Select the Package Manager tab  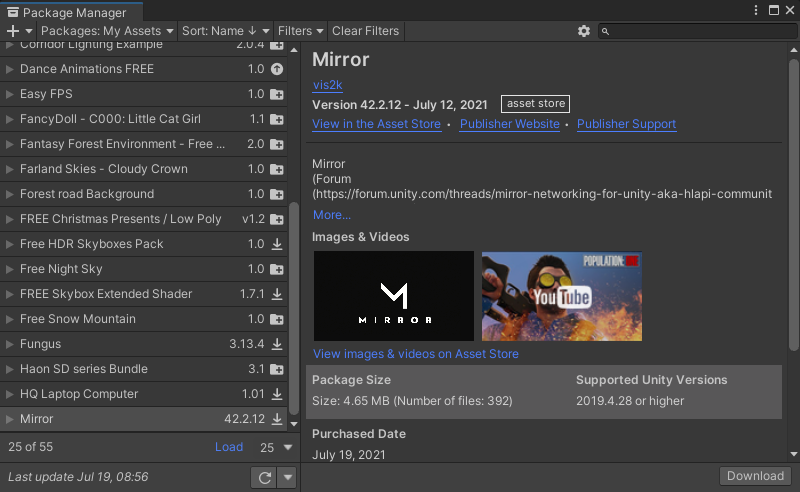[71, 12]
